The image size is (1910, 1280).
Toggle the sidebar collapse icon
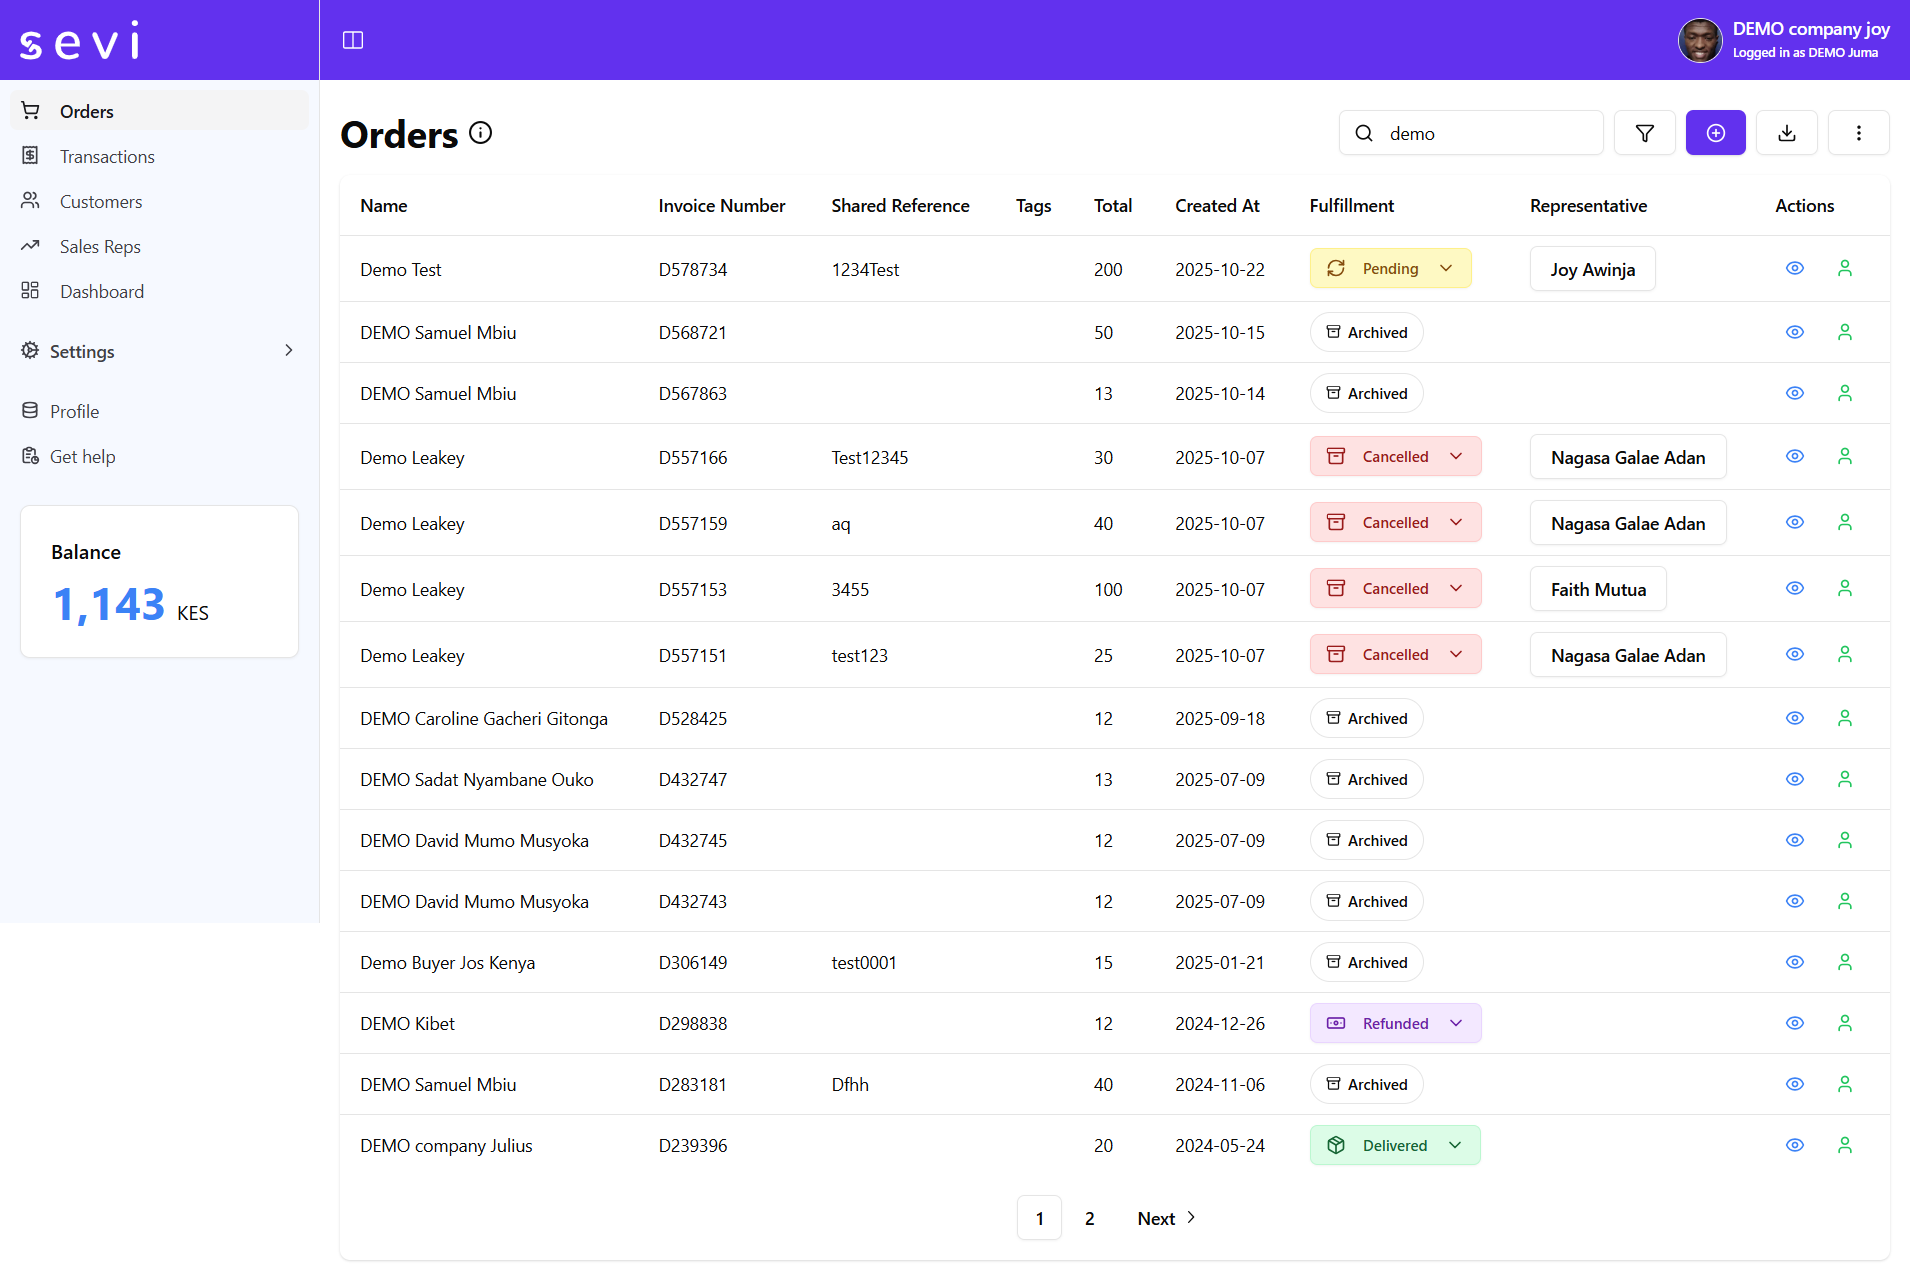pos(353,40)
